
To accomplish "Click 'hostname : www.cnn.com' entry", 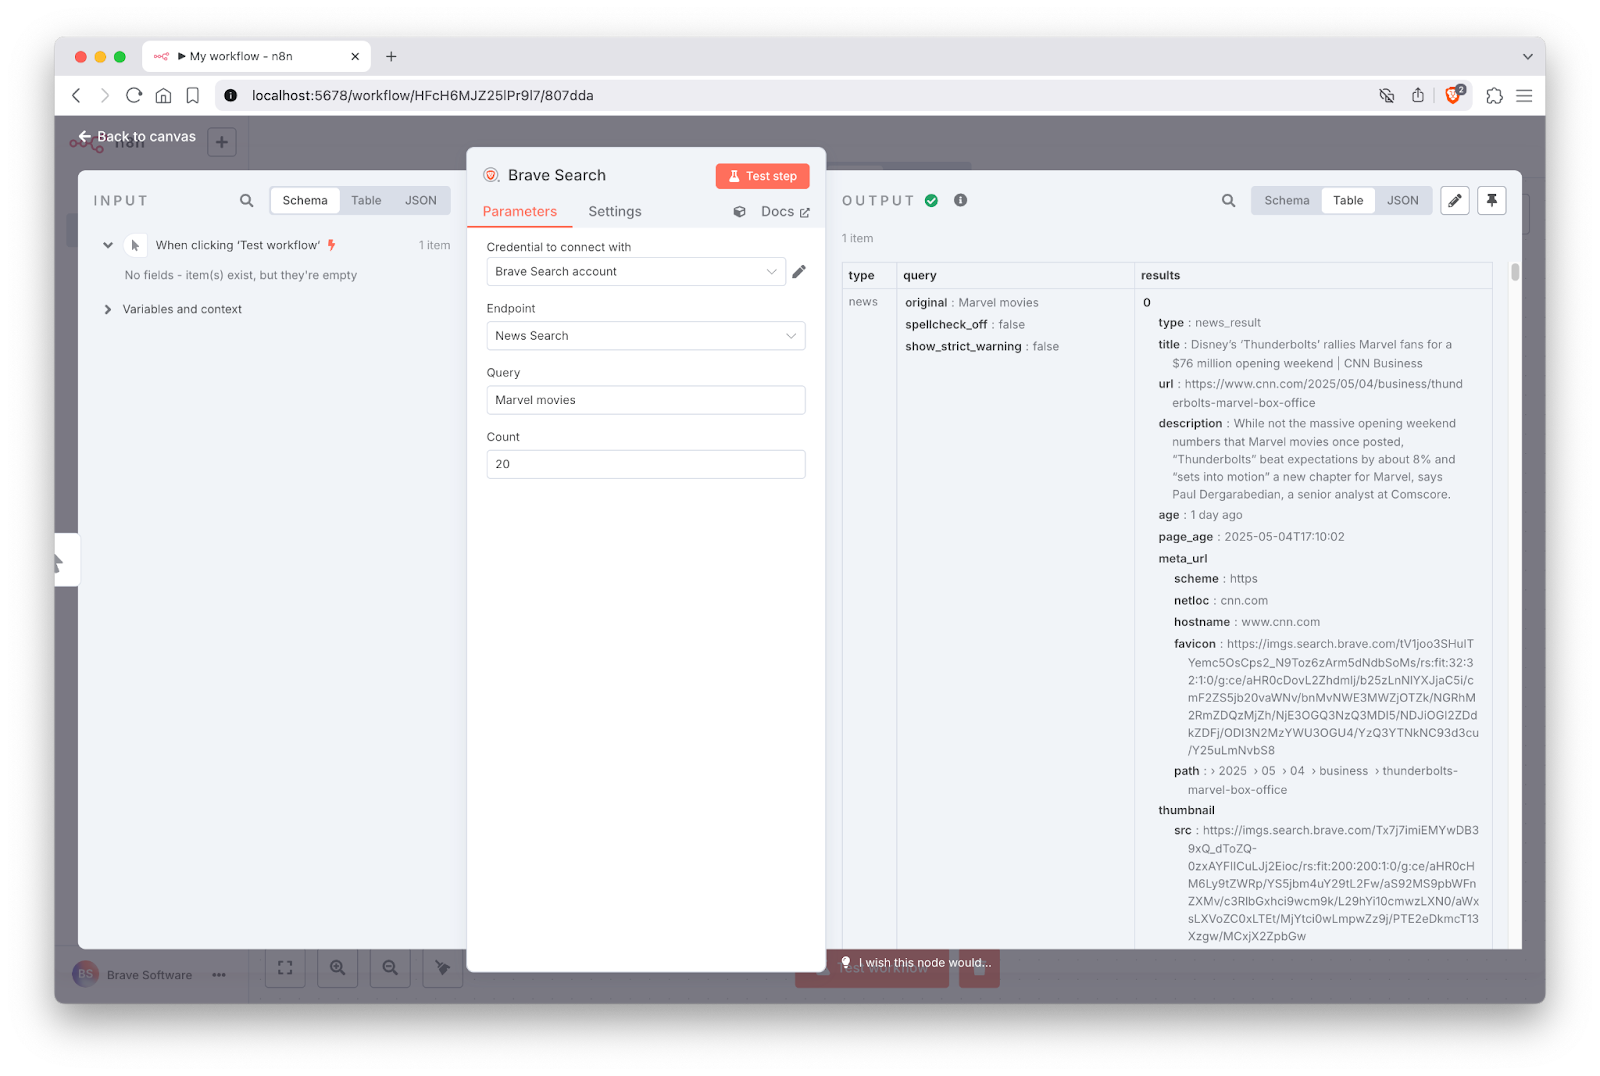I will click(1247, 622).
